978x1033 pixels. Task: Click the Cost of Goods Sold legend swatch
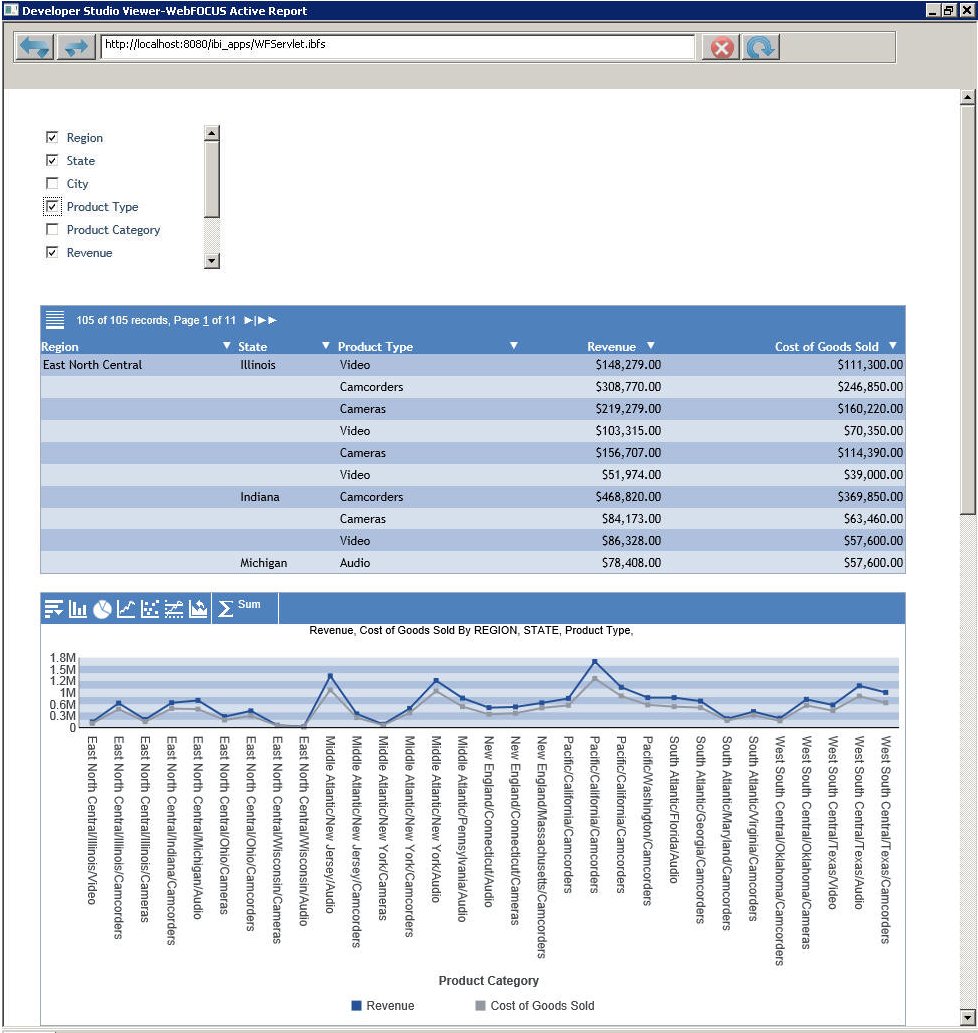click(x=480, y=1006)
